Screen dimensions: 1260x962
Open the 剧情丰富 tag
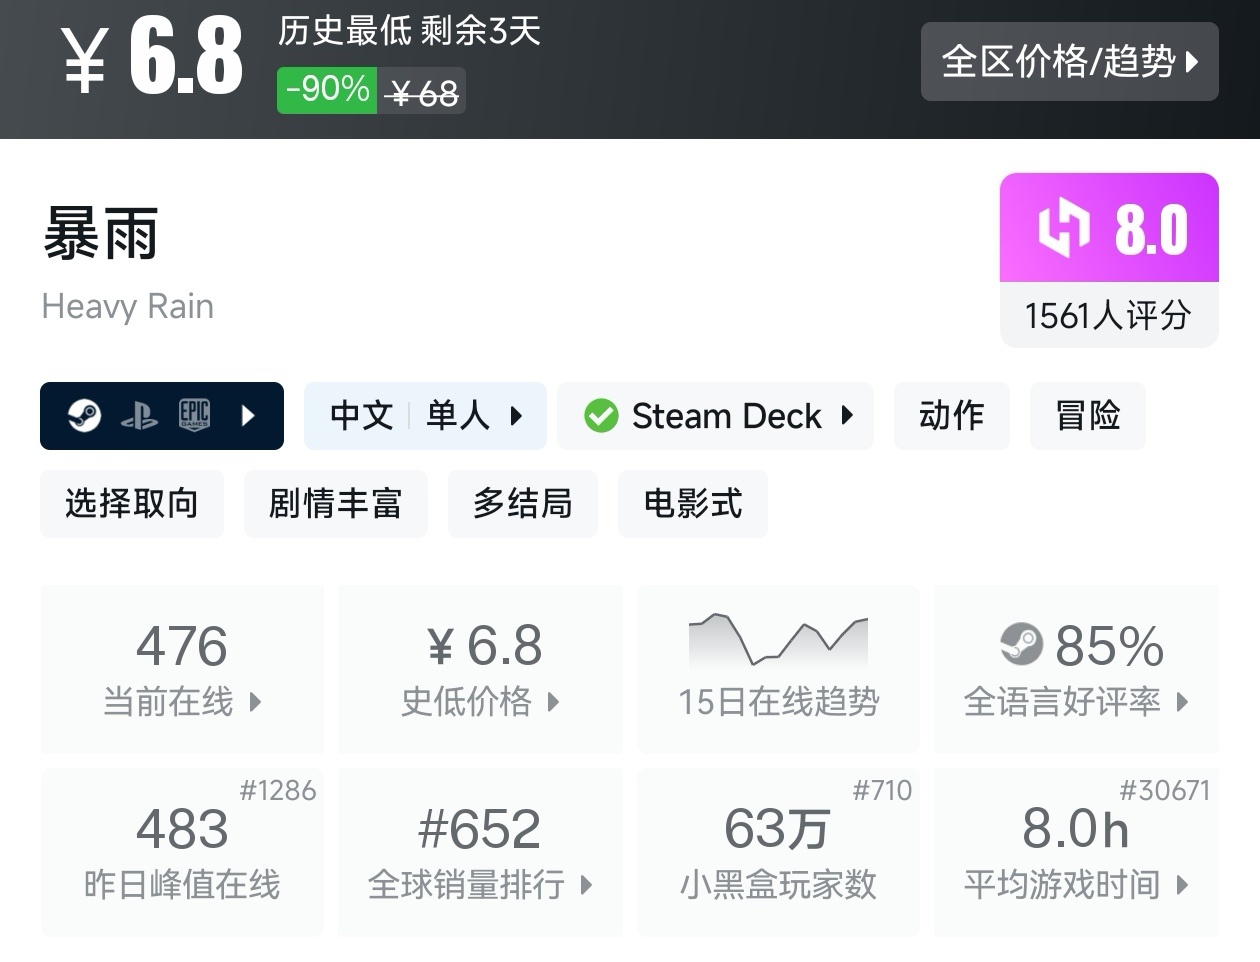[335, 503]
